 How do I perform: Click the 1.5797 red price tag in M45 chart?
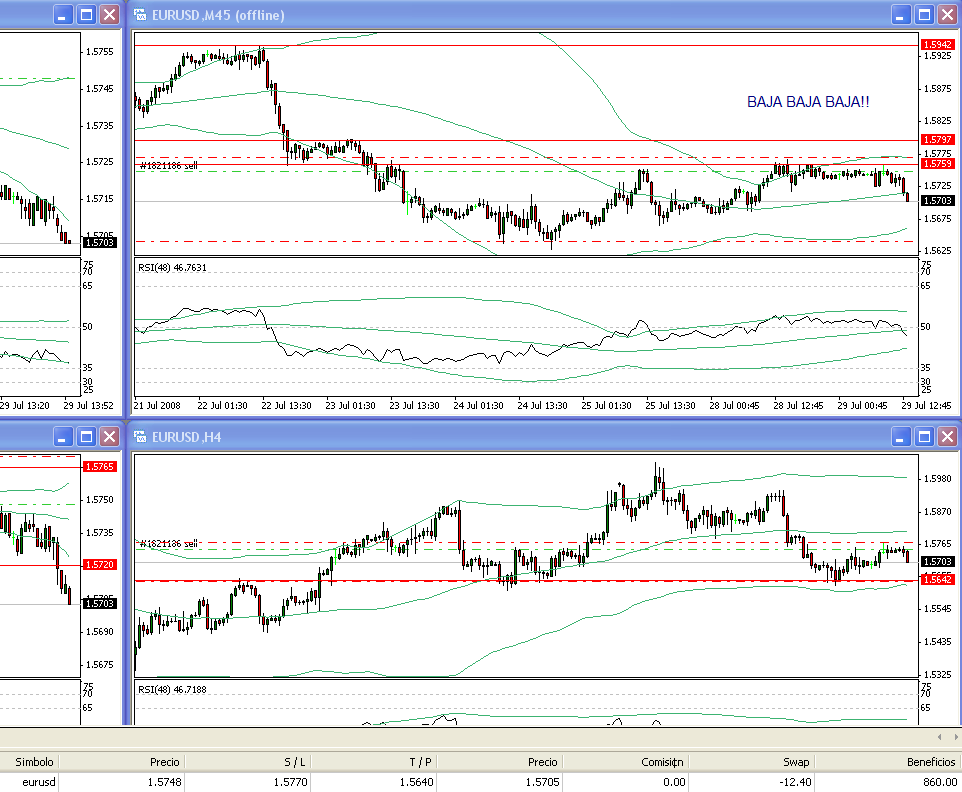tap(937, 139)
